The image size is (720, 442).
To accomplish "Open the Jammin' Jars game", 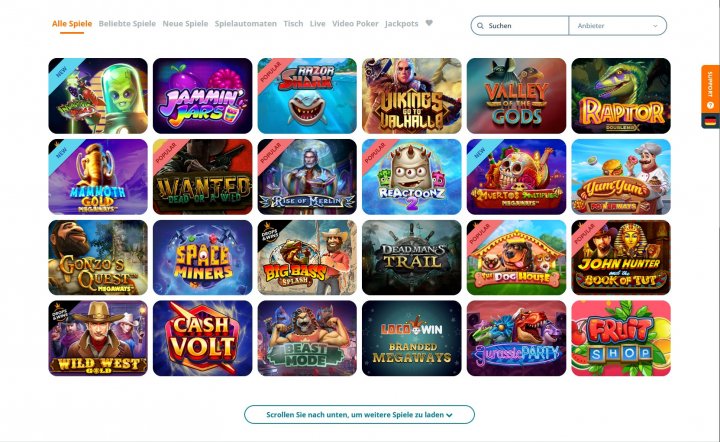I will [x=202, y=96].
